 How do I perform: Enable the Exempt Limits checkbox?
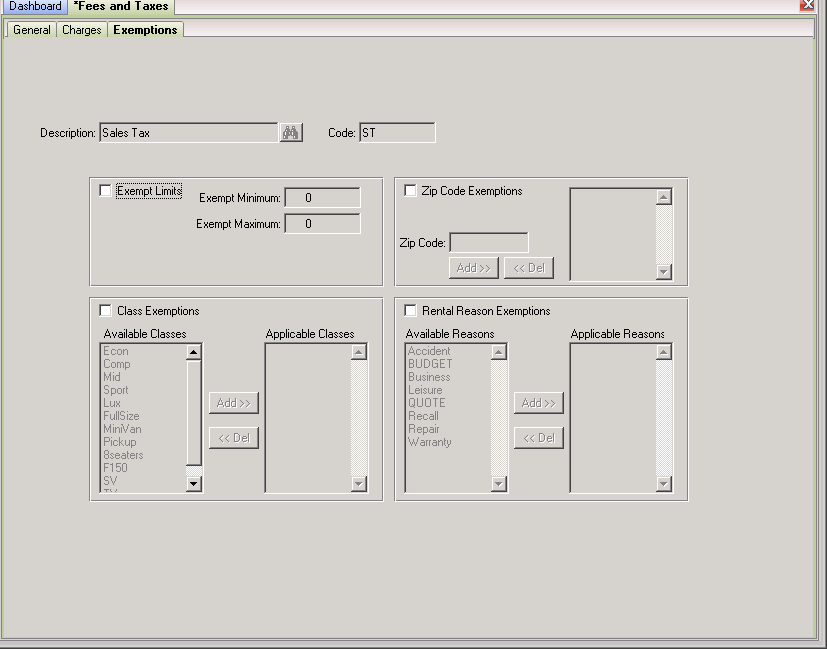tap(105, 190)
